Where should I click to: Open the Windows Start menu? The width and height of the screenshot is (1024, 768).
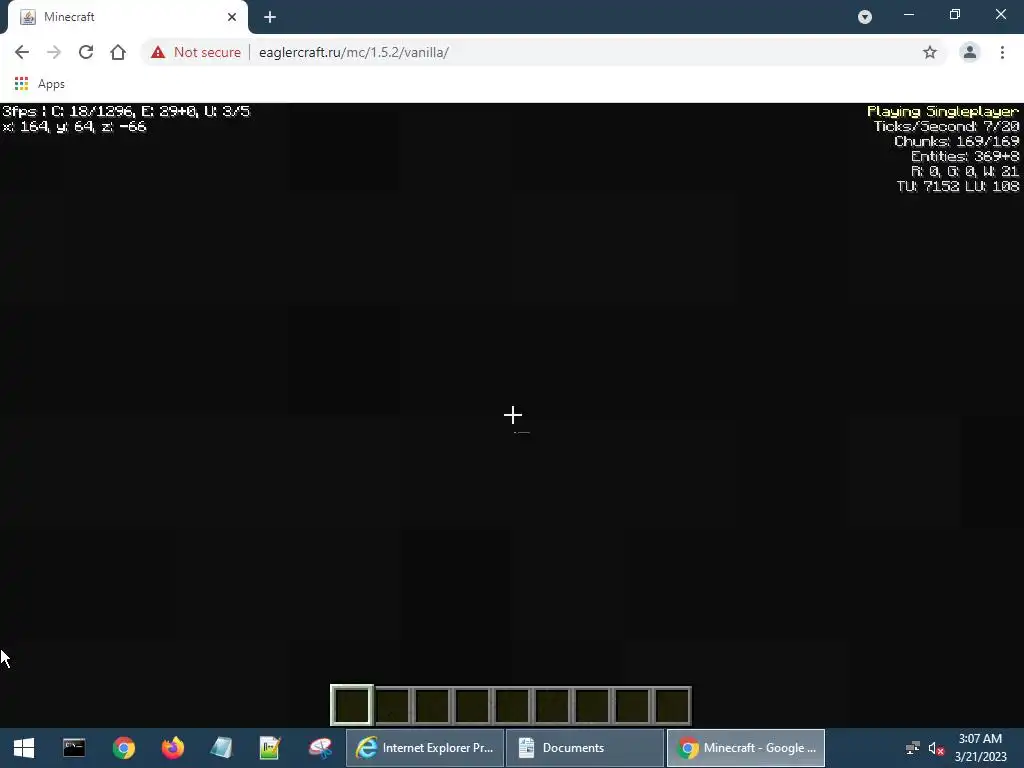click(x=24, y=748)
